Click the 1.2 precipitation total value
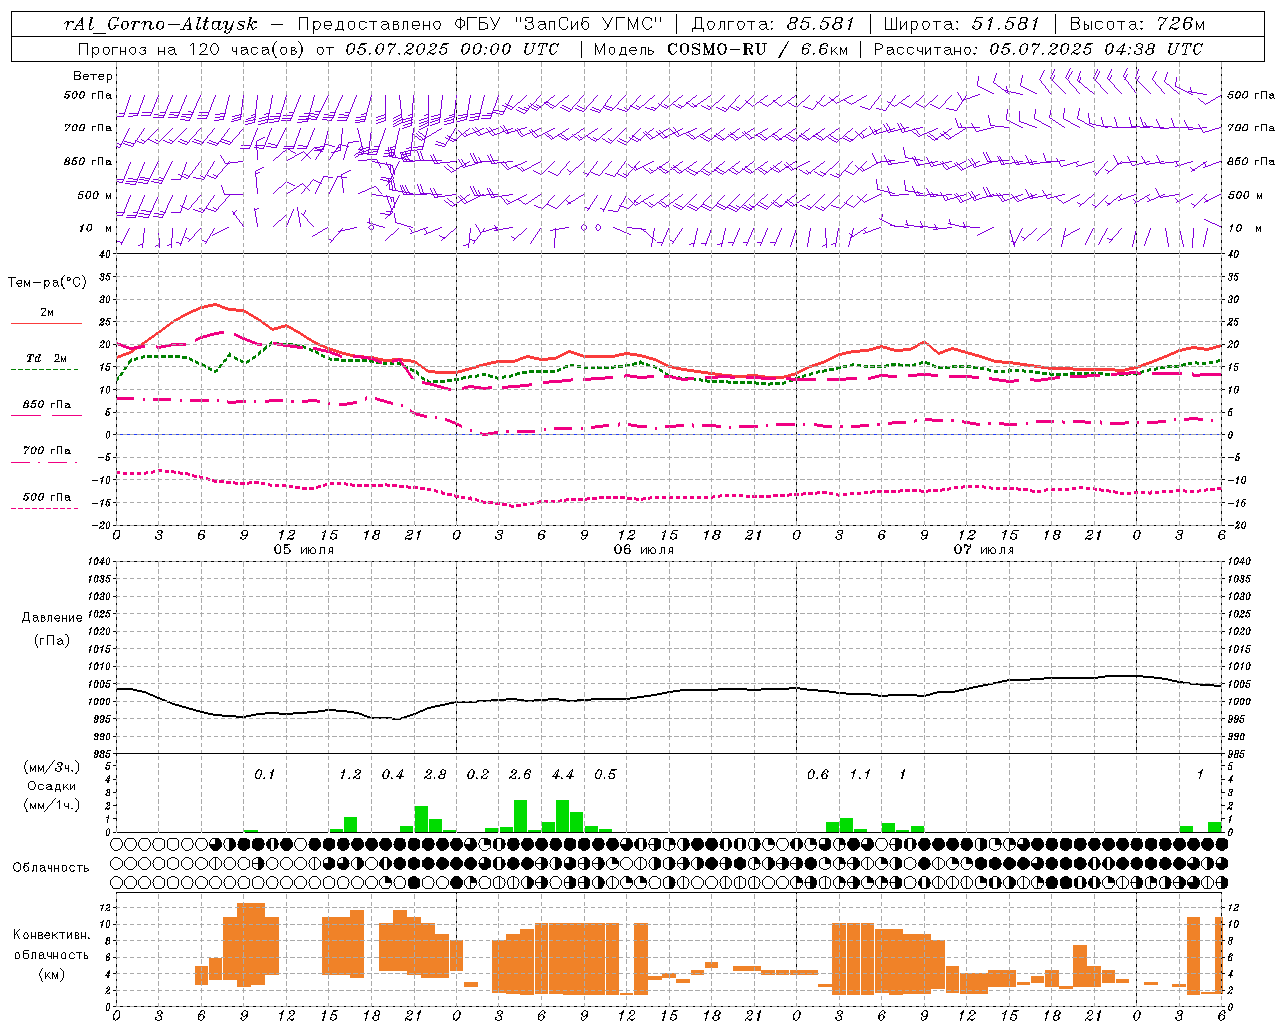1280x1024 pixels. [350, 774]
